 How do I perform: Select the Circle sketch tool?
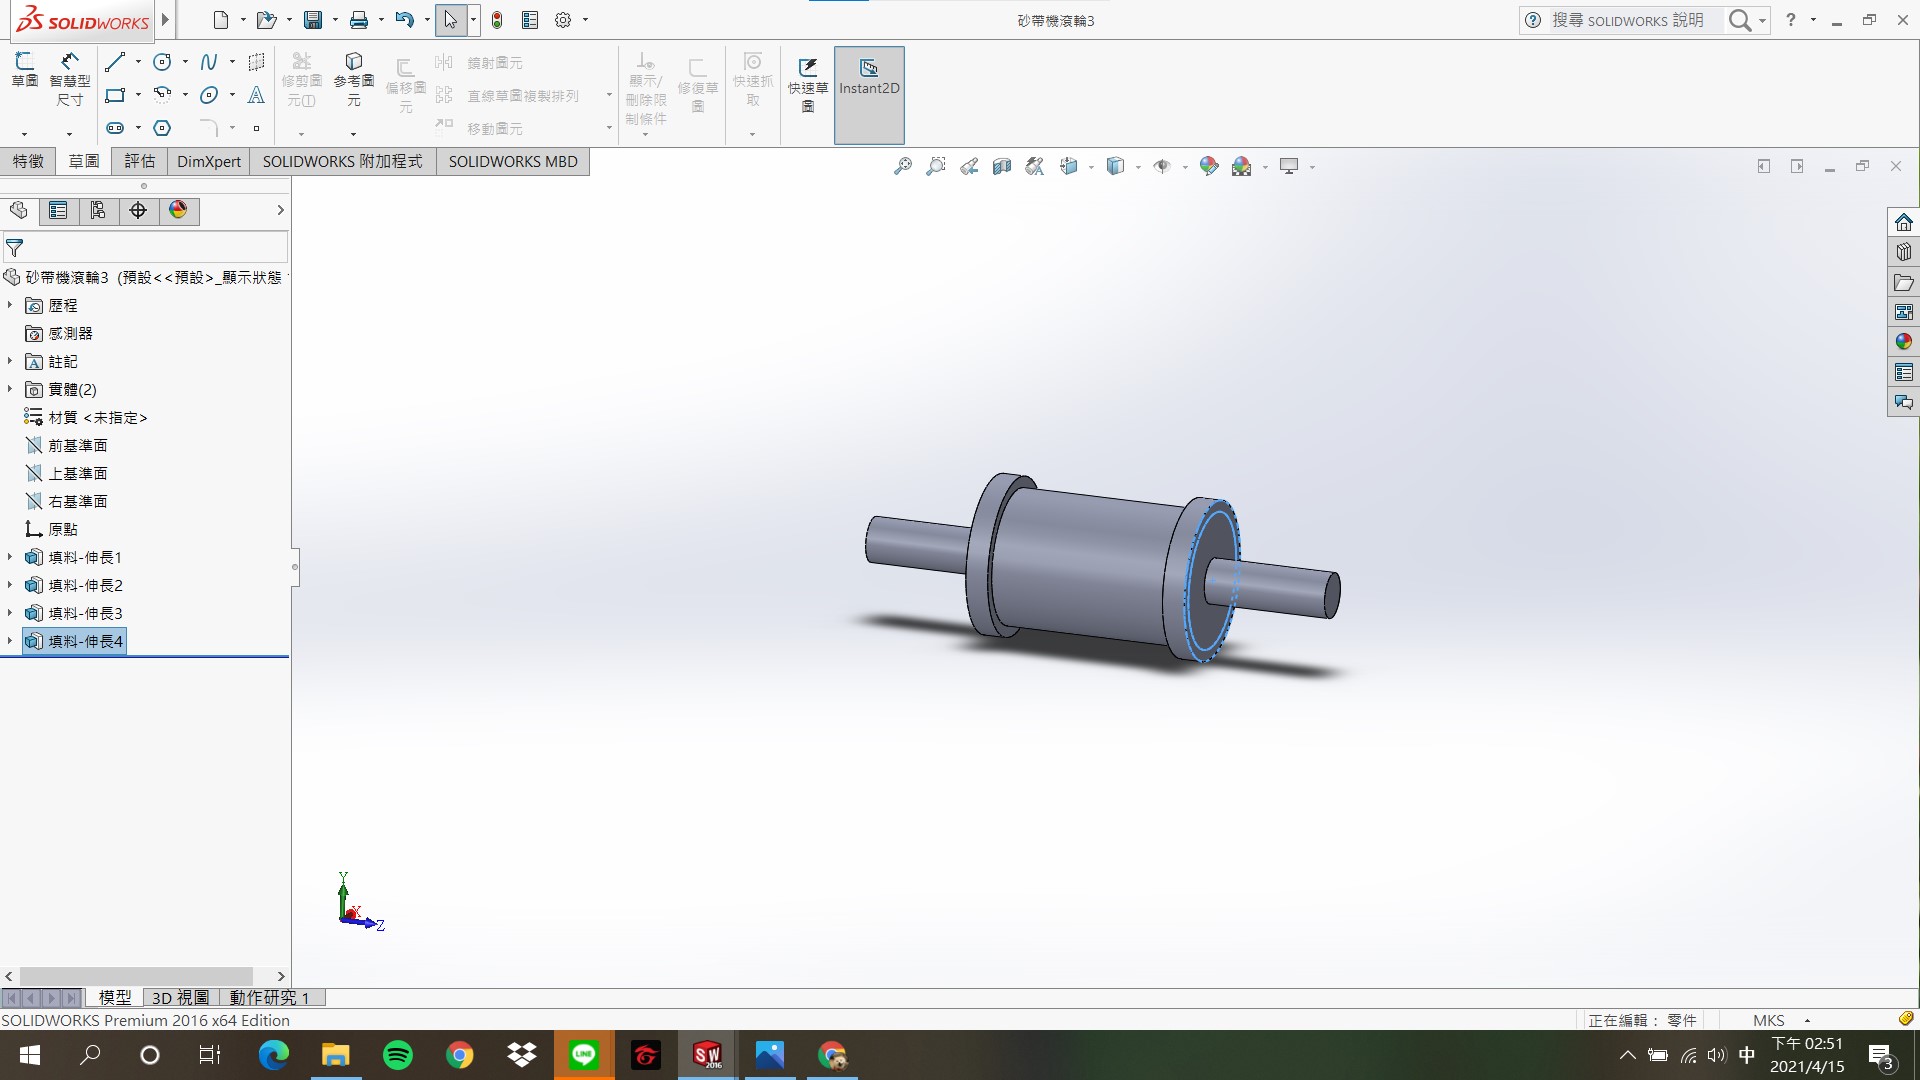162,62
